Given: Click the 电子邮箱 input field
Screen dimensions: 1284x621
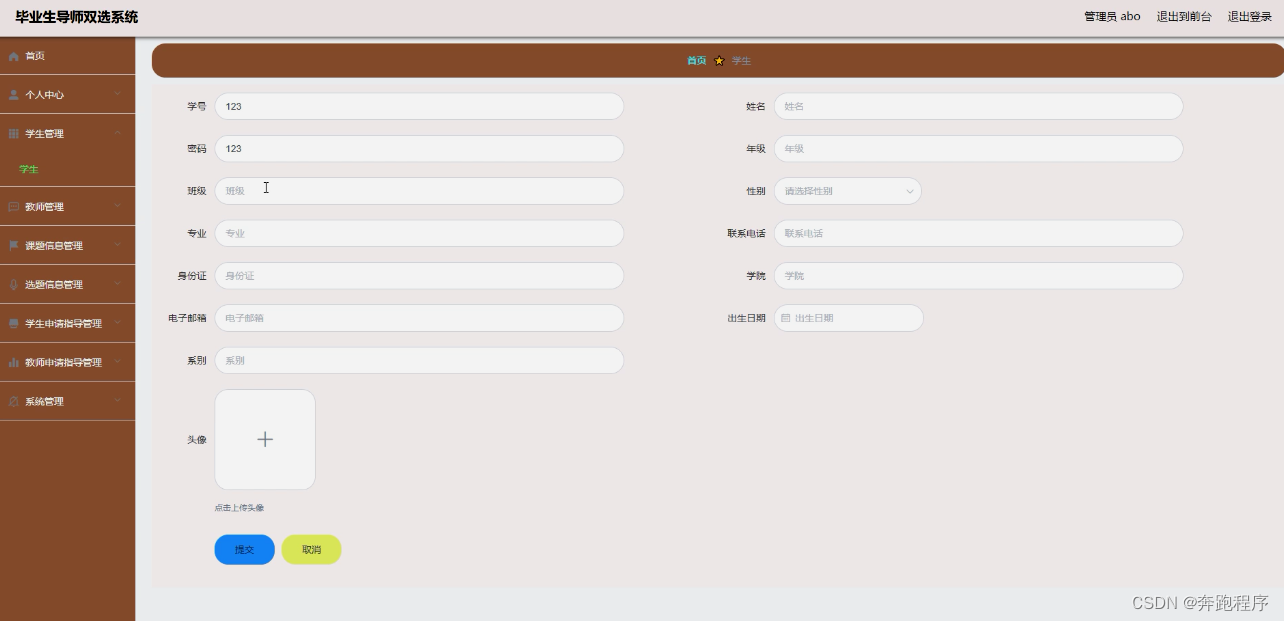Looking at the screenshot, I should pos(419,318).
